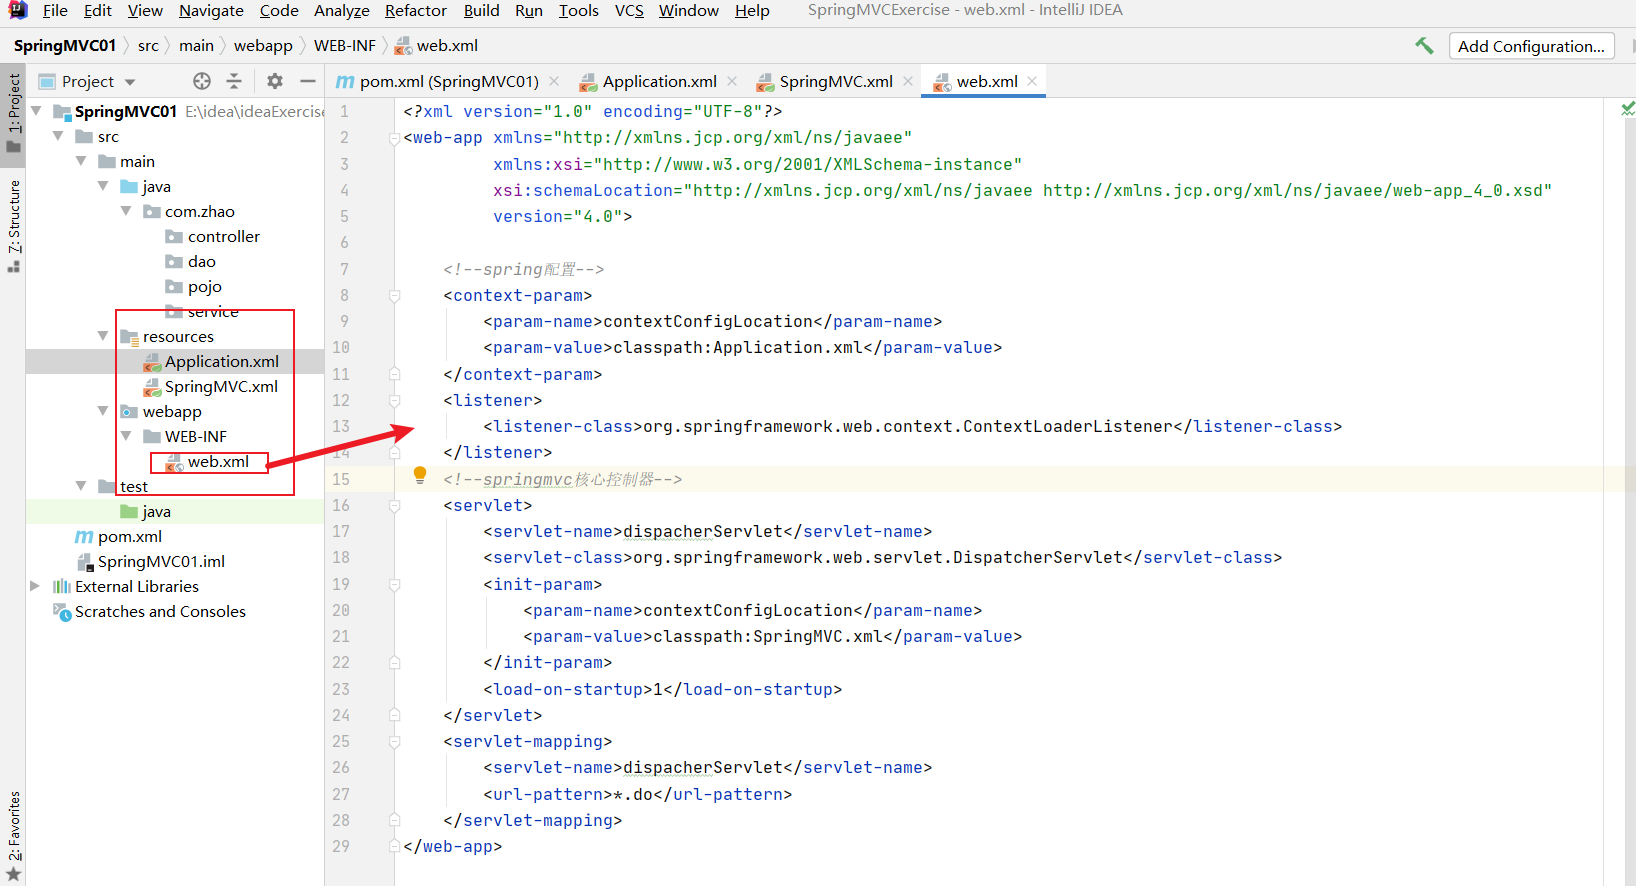This screenshot has width=1636, height=886.
Task: Open the 2: Favorites tool window button
Action: pos(13,836)
